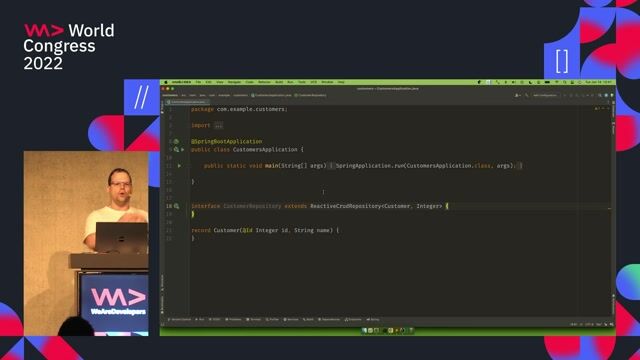Open the IntelliJ IDEA application menu
This screenshot has height=360, width=640.
click(x=181, y=82)
